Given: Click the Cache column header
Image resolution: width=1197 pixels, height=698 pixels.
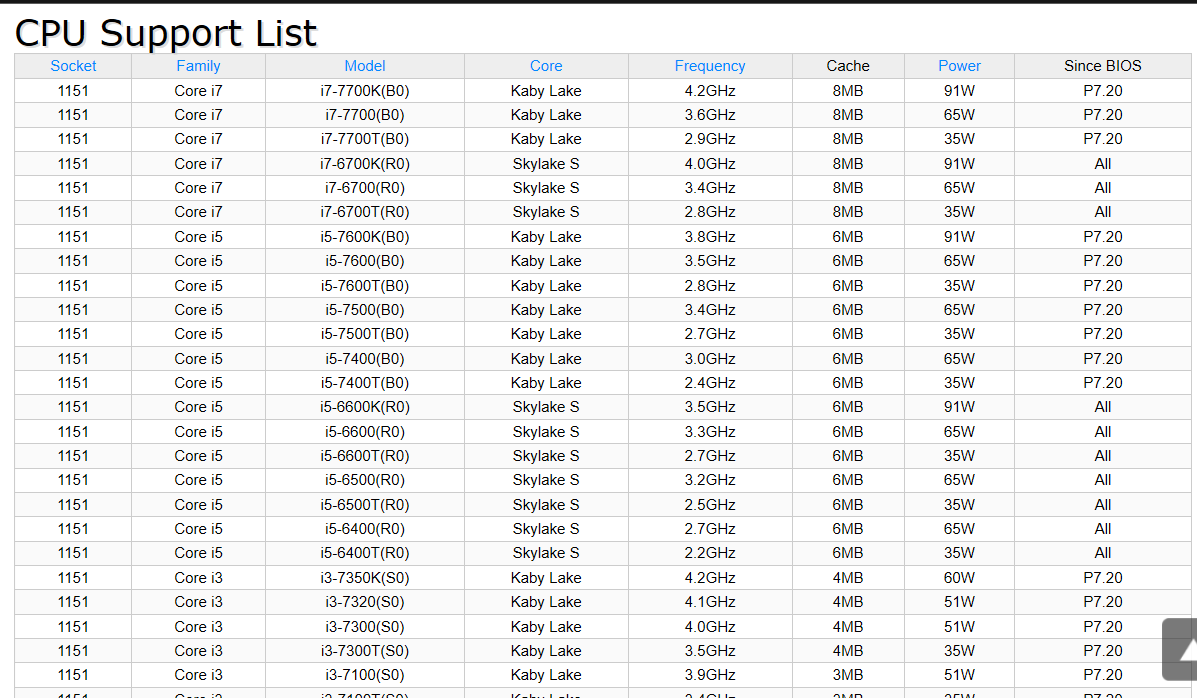Looking at the screenshot, I should tap(848, 66).
